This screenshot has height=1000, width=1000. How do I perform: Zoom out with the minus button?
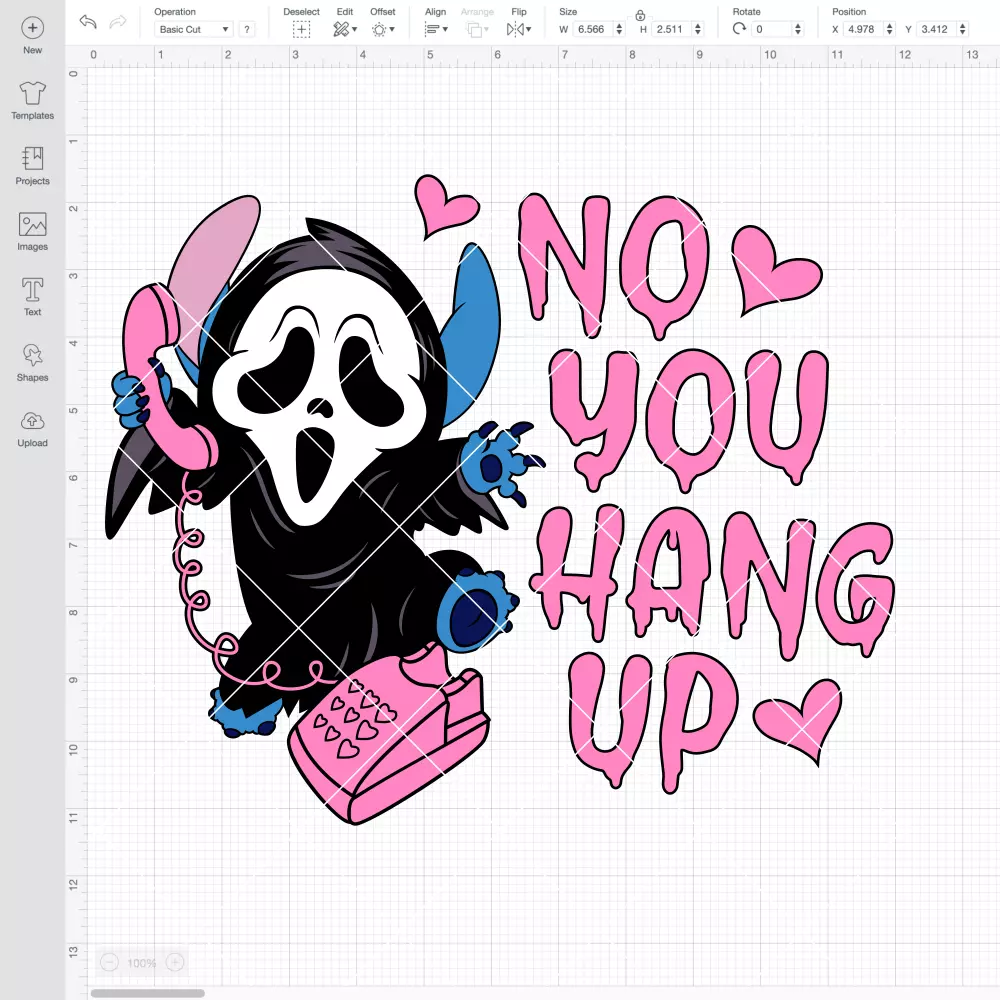[109, 962]
